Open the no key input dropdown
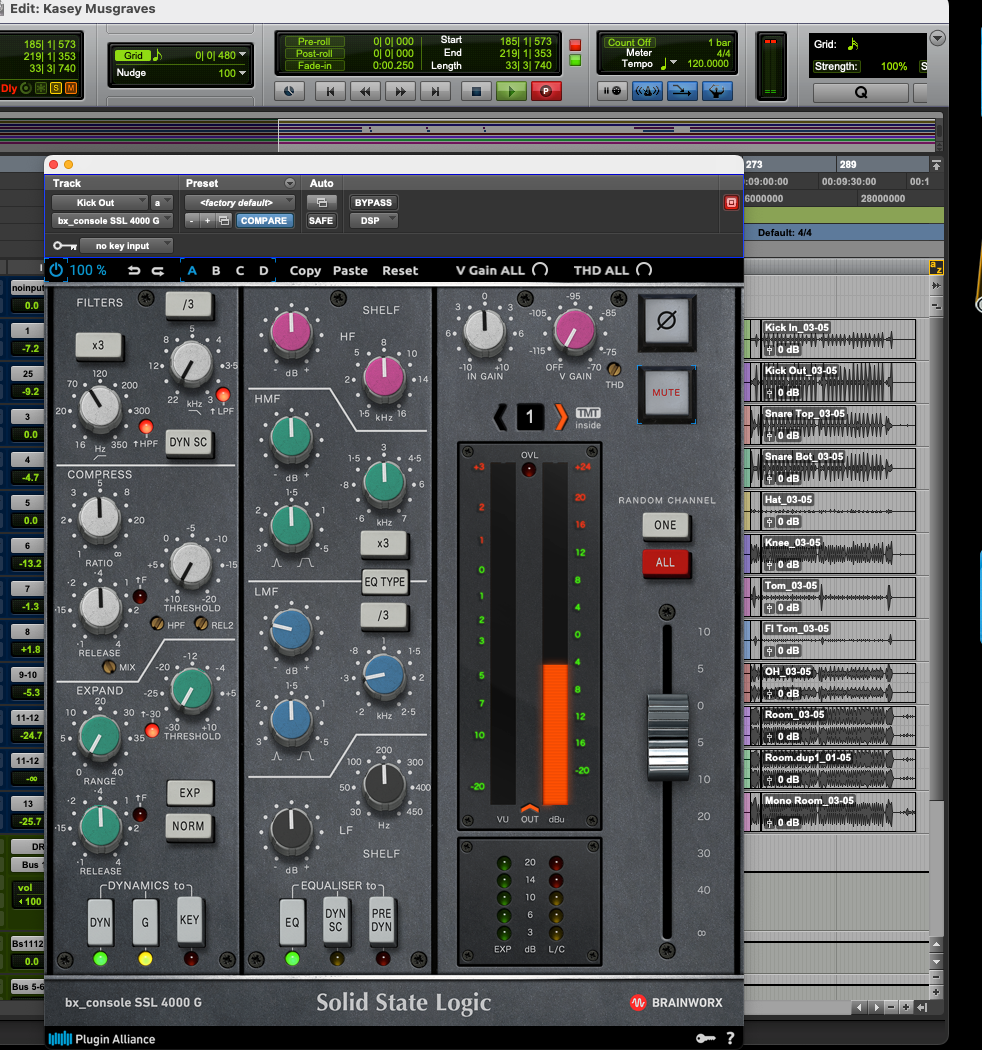Viewport: 982px width, 1050px height. [x=126, y=246]
